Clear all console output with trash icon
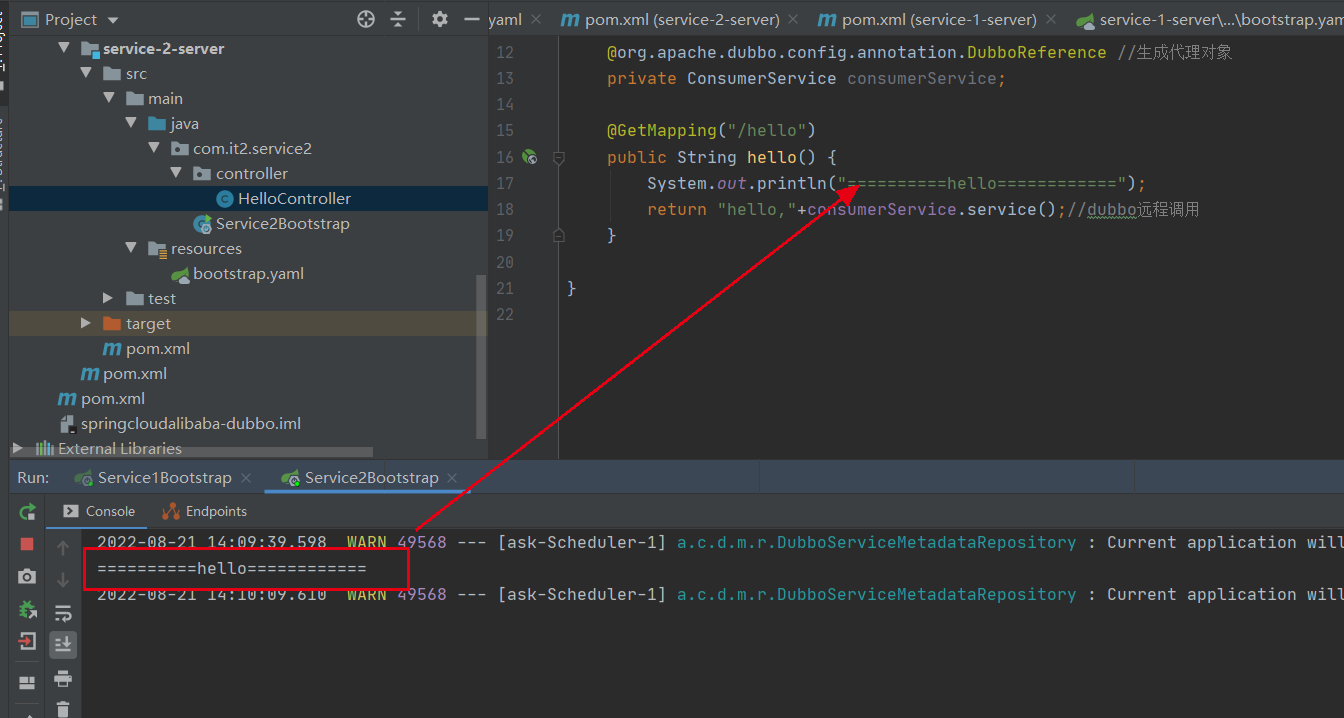This screenshot has width=1344, height=718. pos(63,709)
